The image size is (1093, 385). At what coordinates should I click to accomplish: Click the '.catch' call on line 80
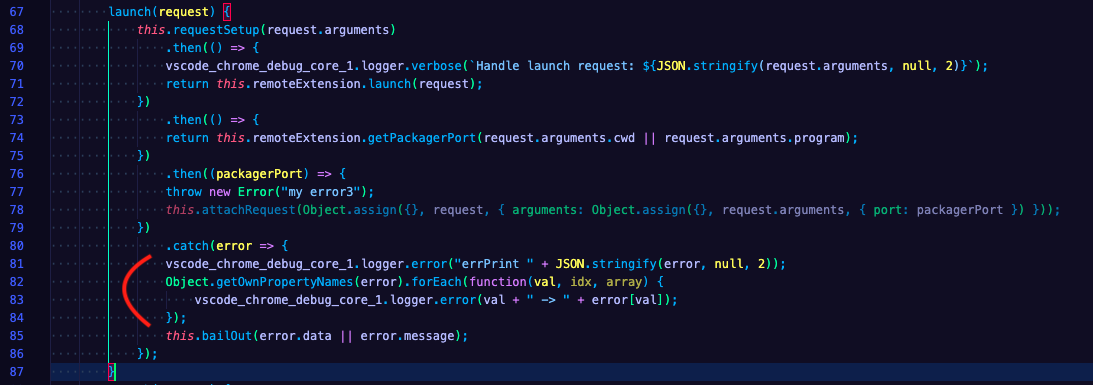click(188, 246)
